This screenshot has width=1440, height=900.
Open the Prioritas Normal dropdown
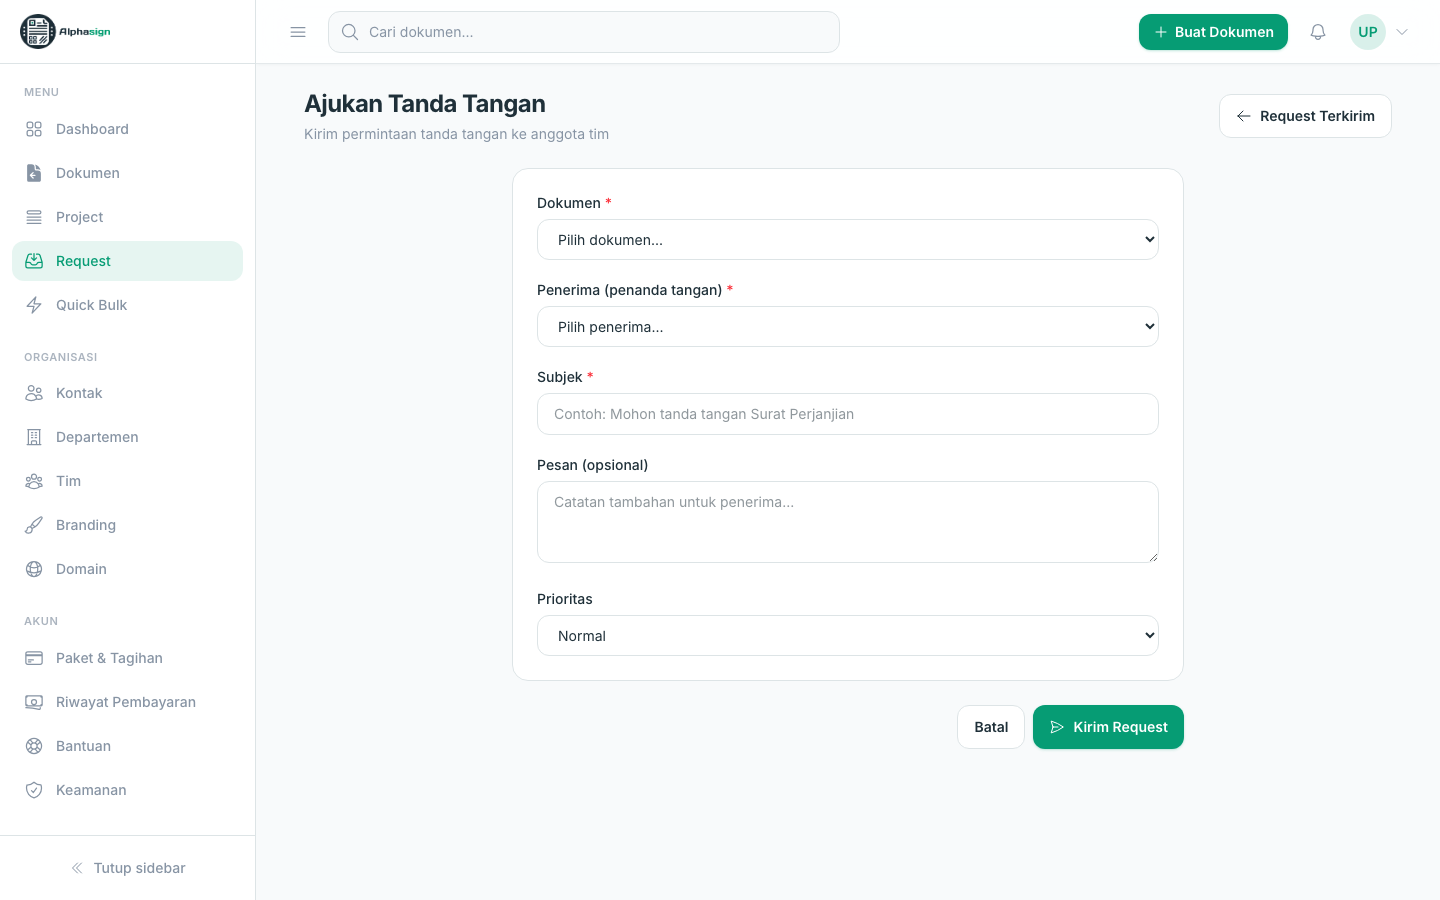pos(848,636)
